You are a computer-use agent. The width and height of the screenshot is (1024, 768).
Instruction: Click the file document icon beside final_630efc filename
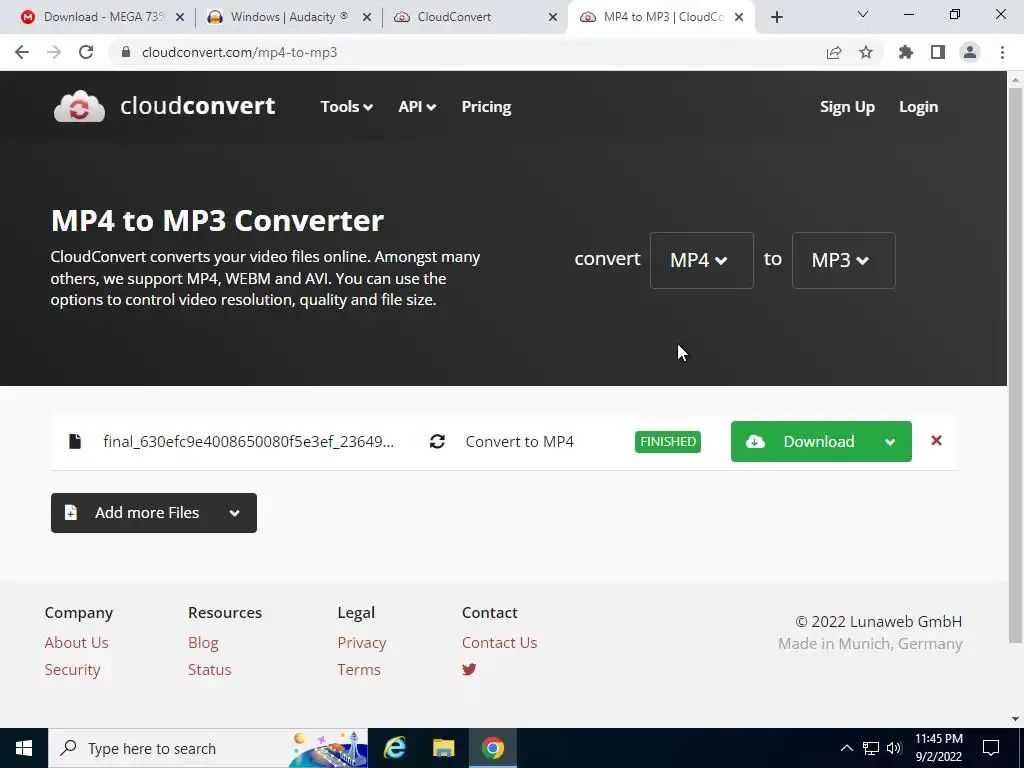click(75, 441)
